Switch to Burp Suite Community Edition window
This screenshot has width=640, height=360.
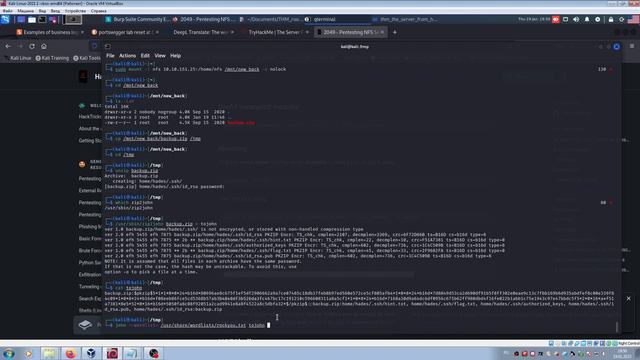tap(137, 19)
